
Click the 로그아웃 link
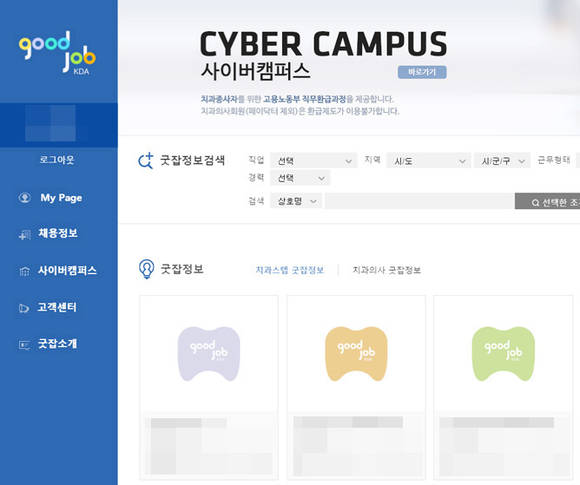(x=57, y=160)
